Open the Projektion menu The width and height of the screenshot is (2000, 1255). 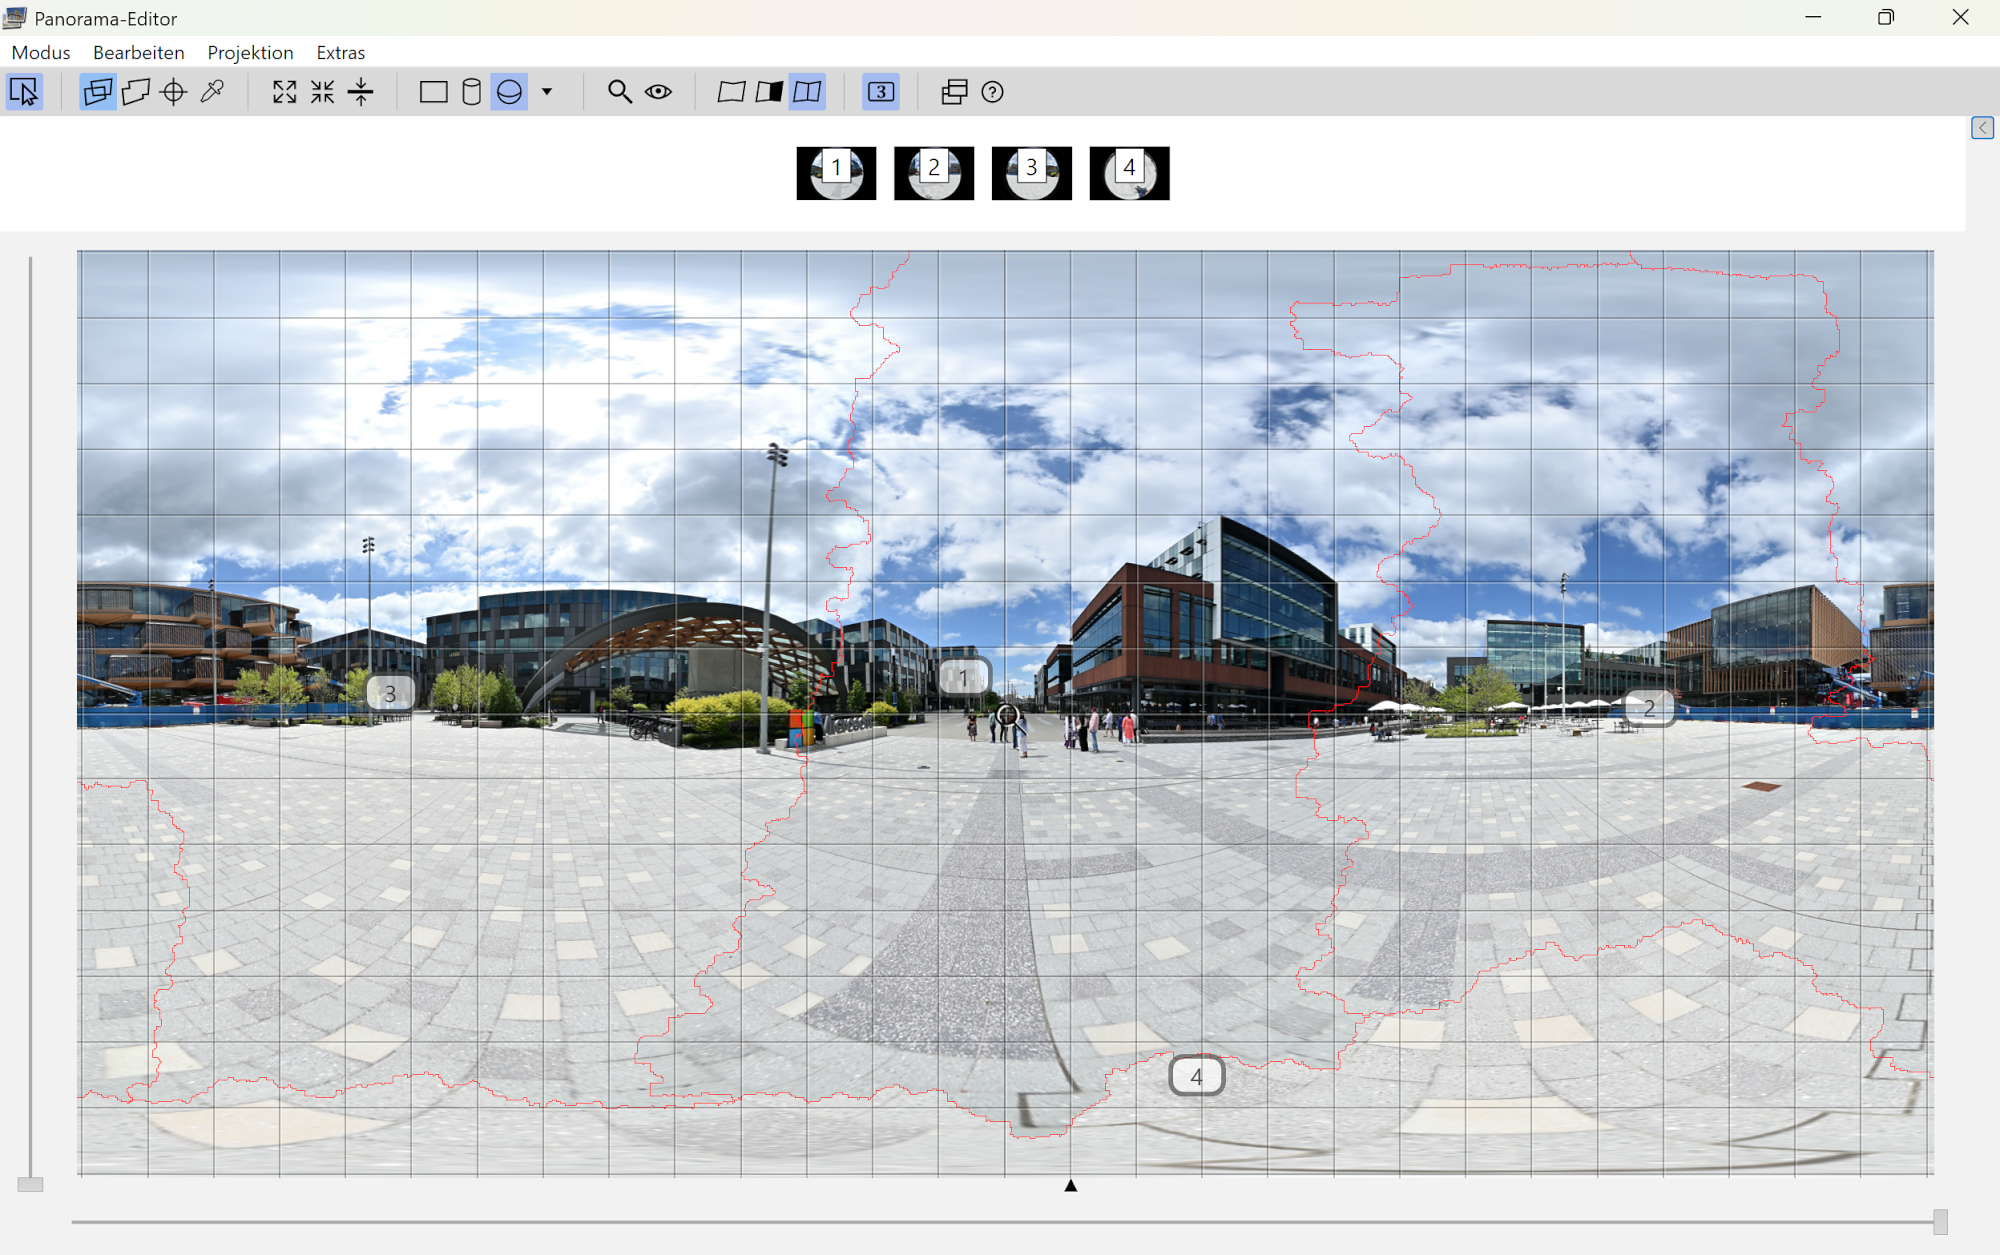point(250,52)
